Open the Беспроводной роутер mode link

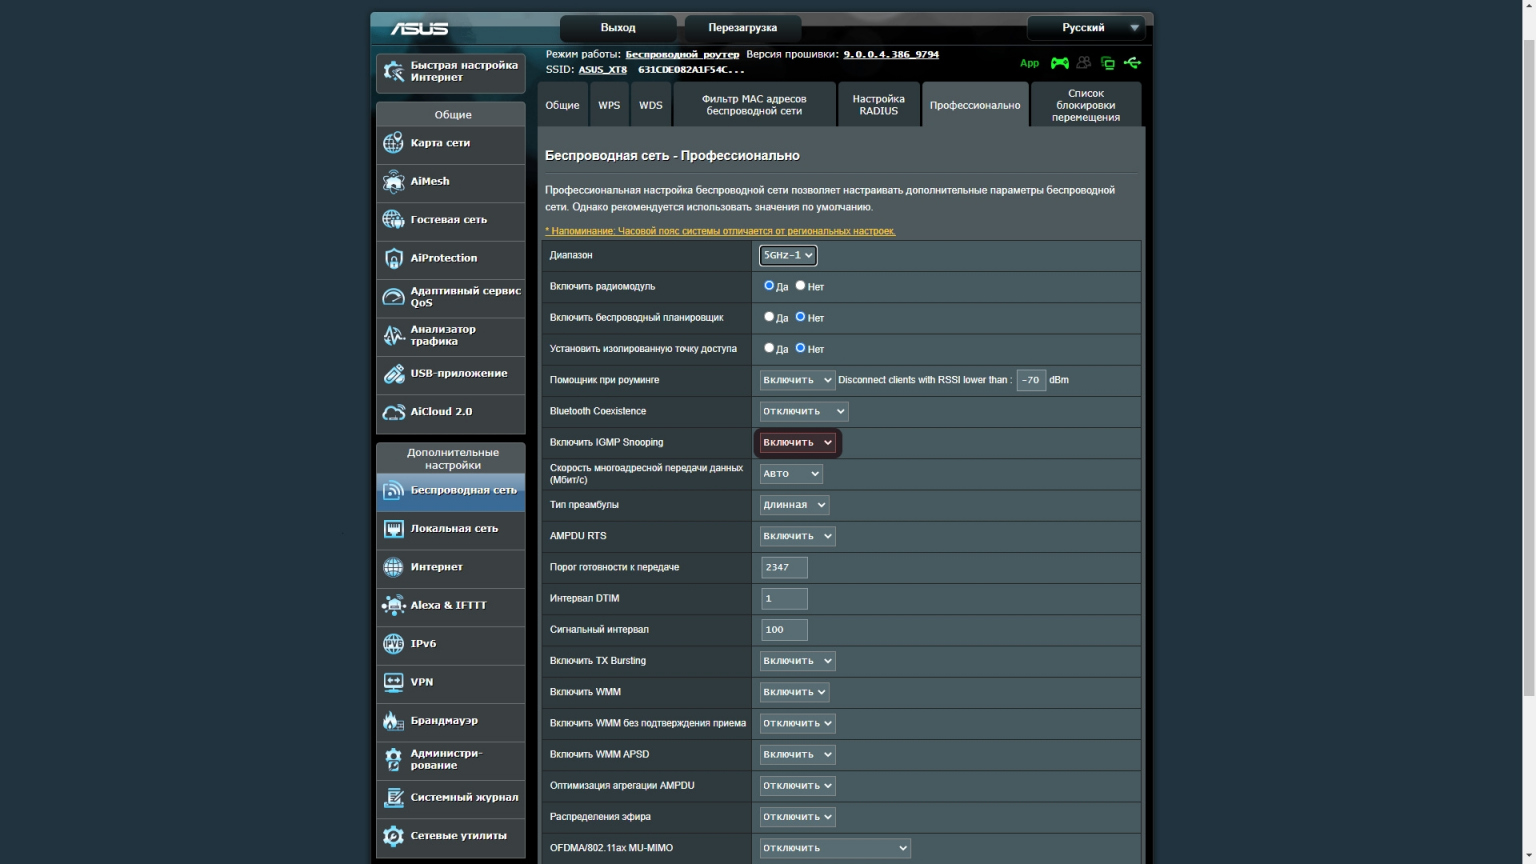coord(682,54)
